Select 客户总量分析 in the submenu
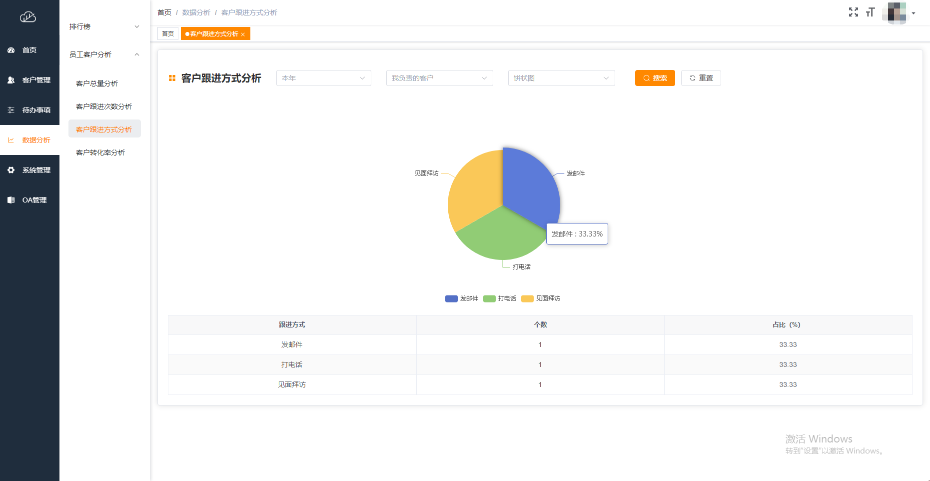Image resolution: width=930 pixels, height=481 pixels. click(97, 83)
